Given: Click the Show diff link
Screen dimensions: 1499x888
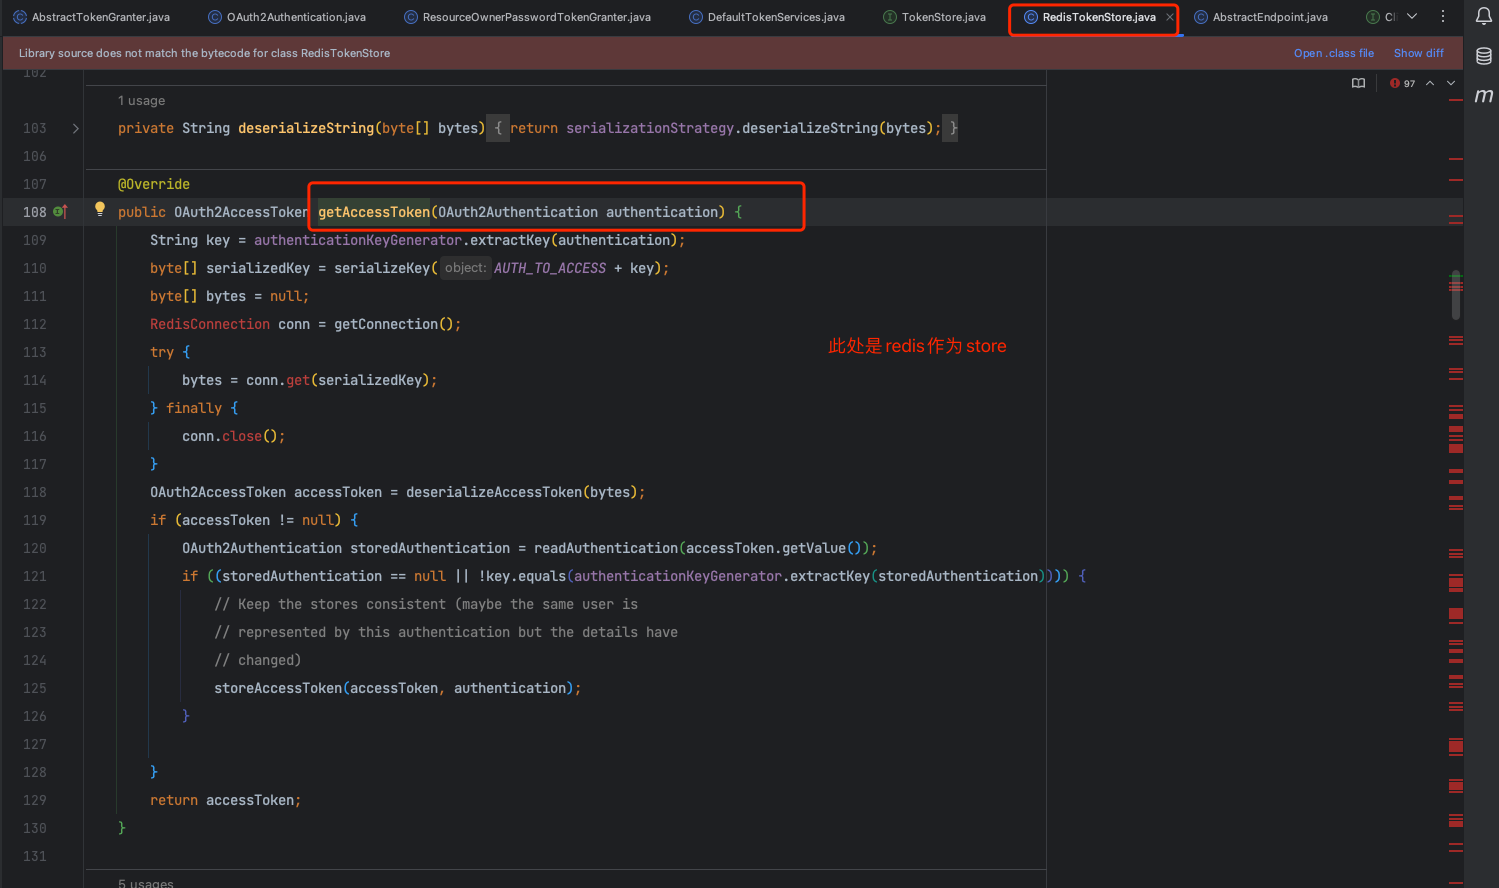Looking at the screenshot, I should (x=1418, y=53).
